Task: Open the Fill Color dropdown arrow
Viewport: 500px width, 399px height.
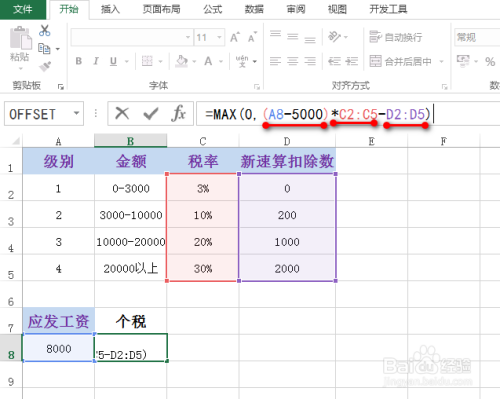Action: tap(194, 61)
